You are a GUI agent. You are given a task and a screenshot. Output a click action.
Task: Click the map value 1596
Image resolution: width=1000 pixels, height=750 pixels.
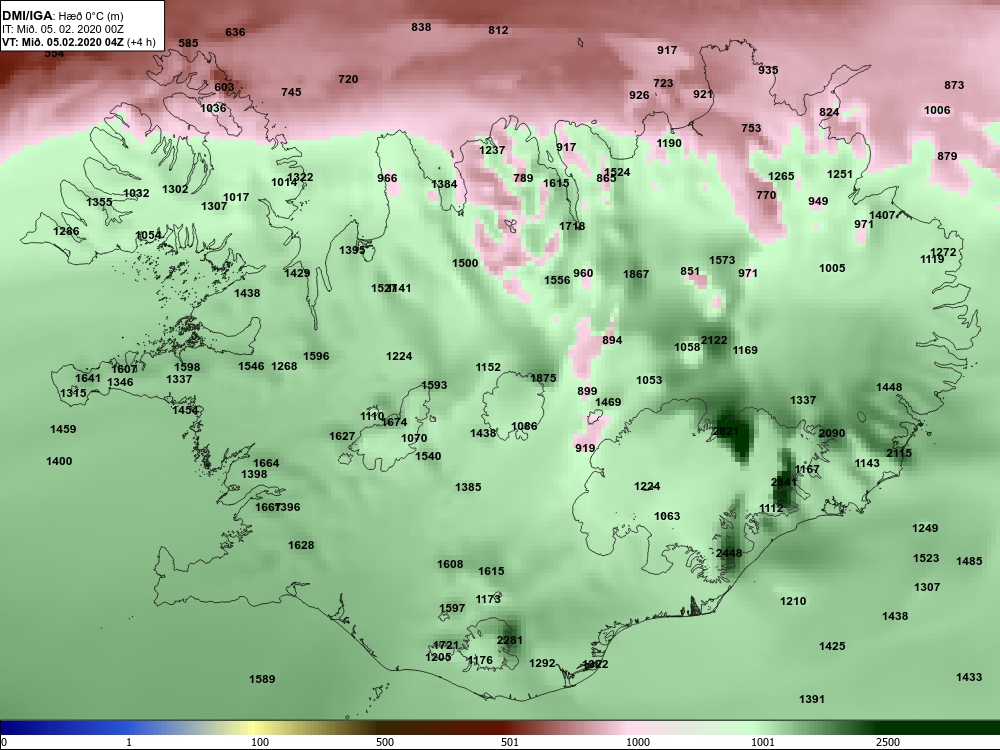[316, 357]
